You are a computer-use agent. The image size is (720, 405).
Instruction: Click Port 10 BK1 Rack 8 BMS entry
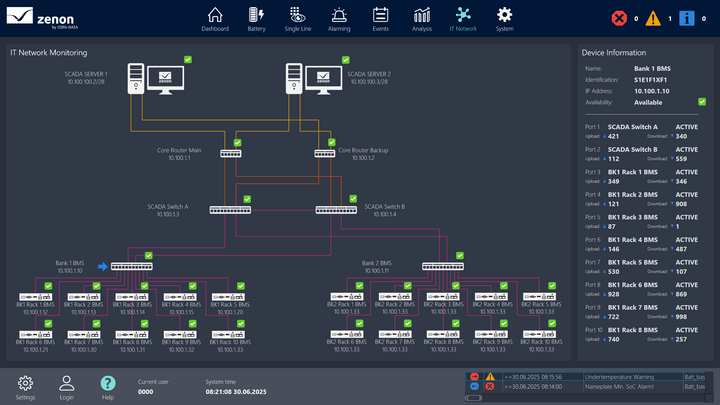[x=642, y=334]
